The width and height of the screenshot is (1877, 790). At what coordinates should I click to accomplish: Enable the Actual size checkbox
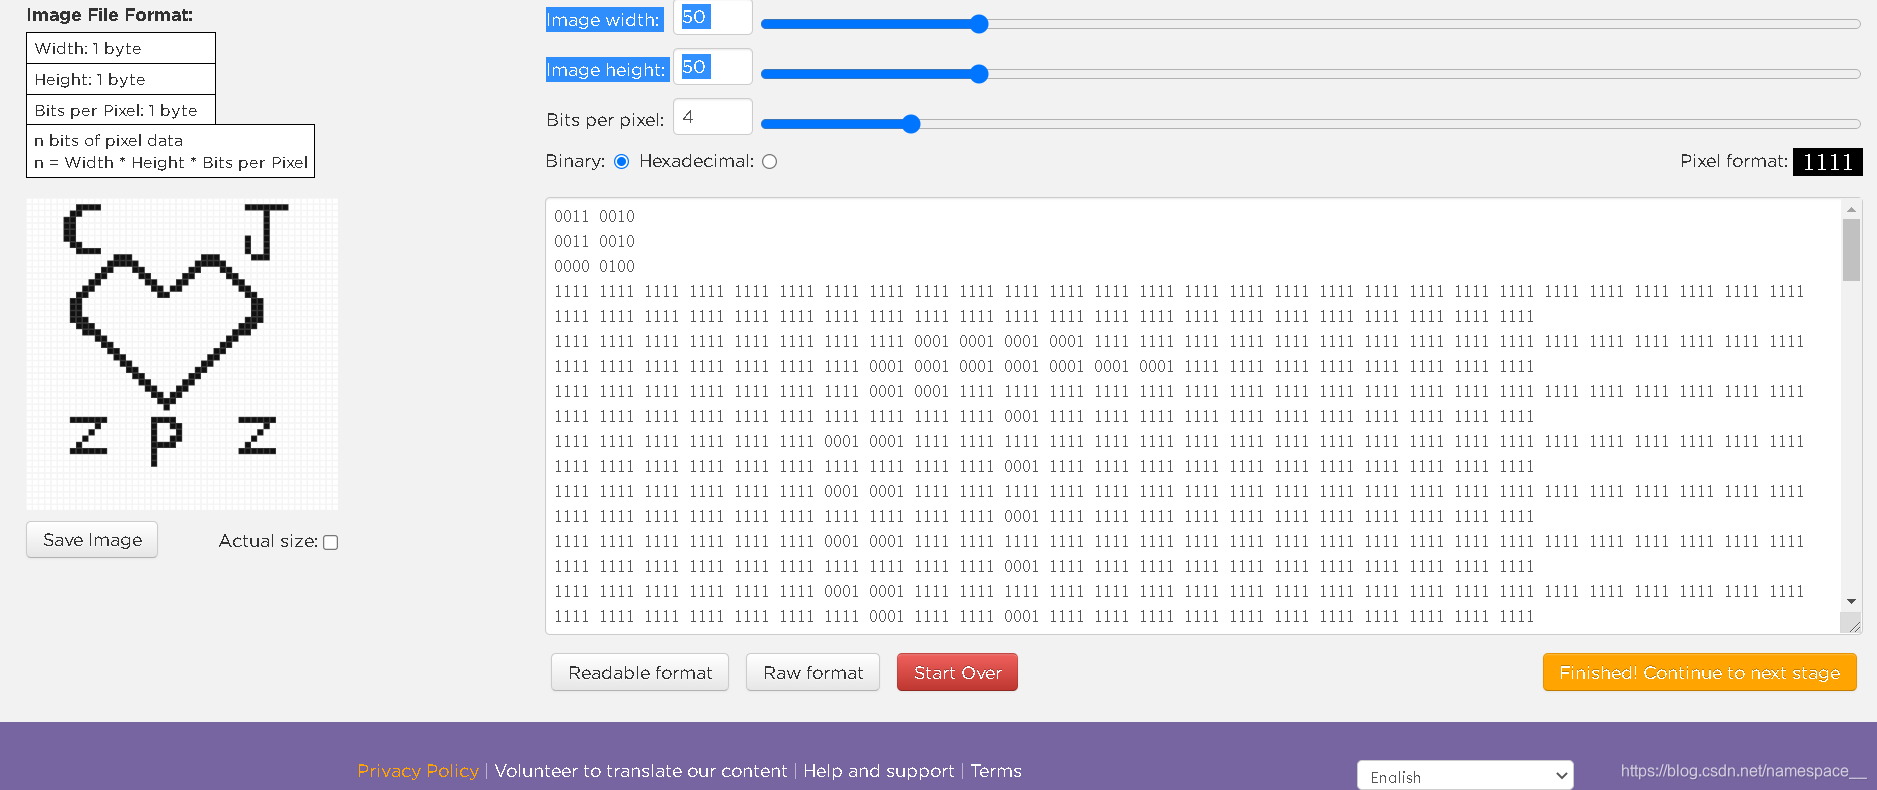click(x=331, y=542)
